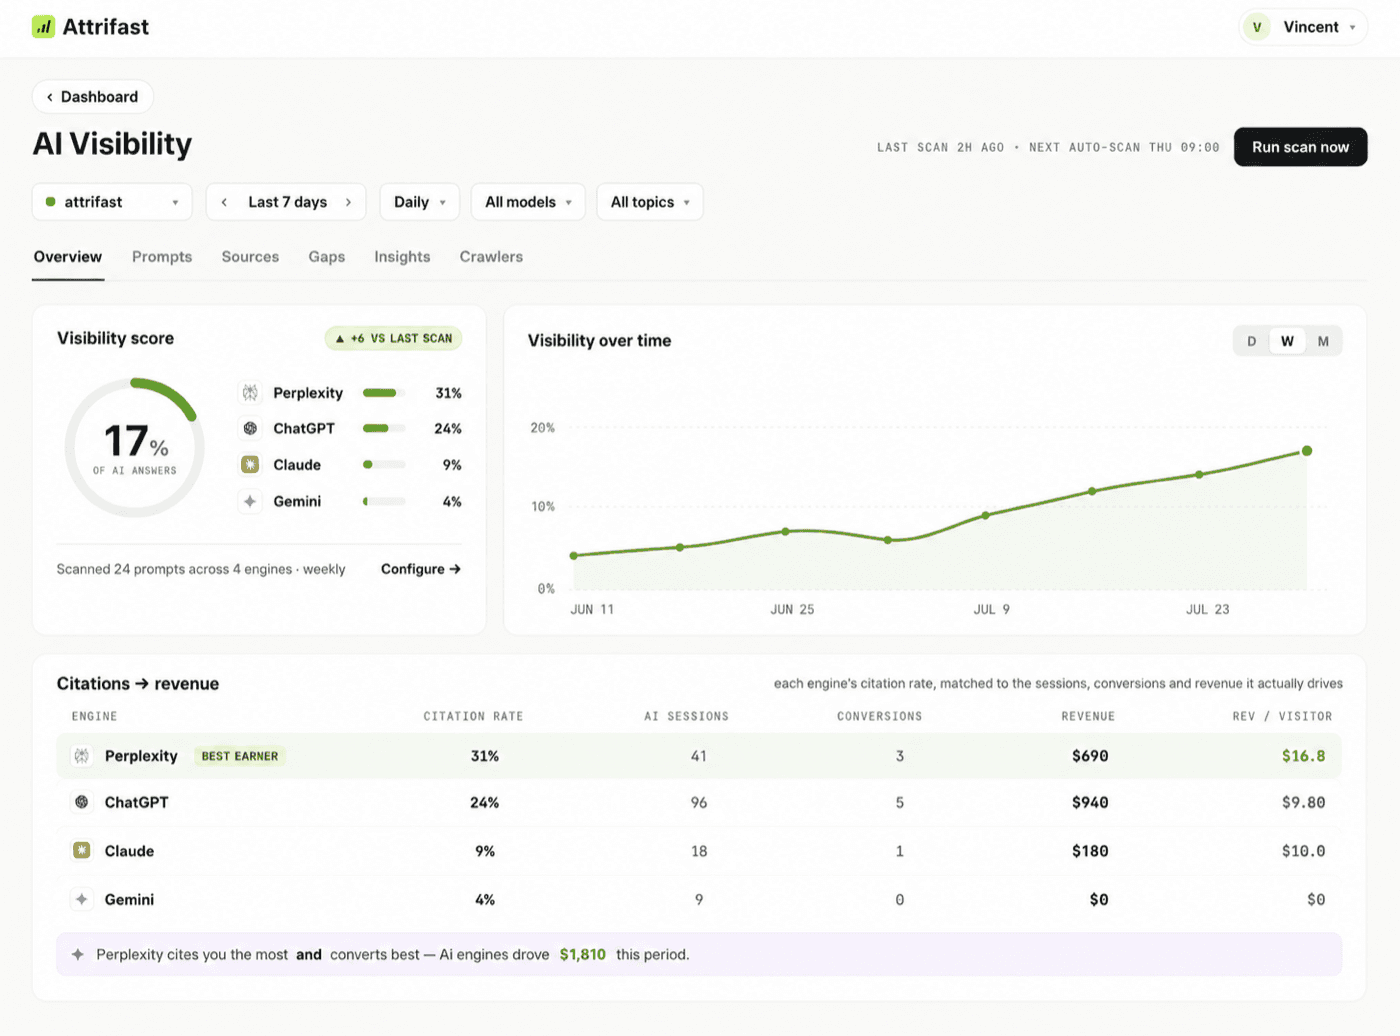This screenshot has width=1400, height=1036.
Task: Click the 96 AI sessions cell
Action: 699,802
